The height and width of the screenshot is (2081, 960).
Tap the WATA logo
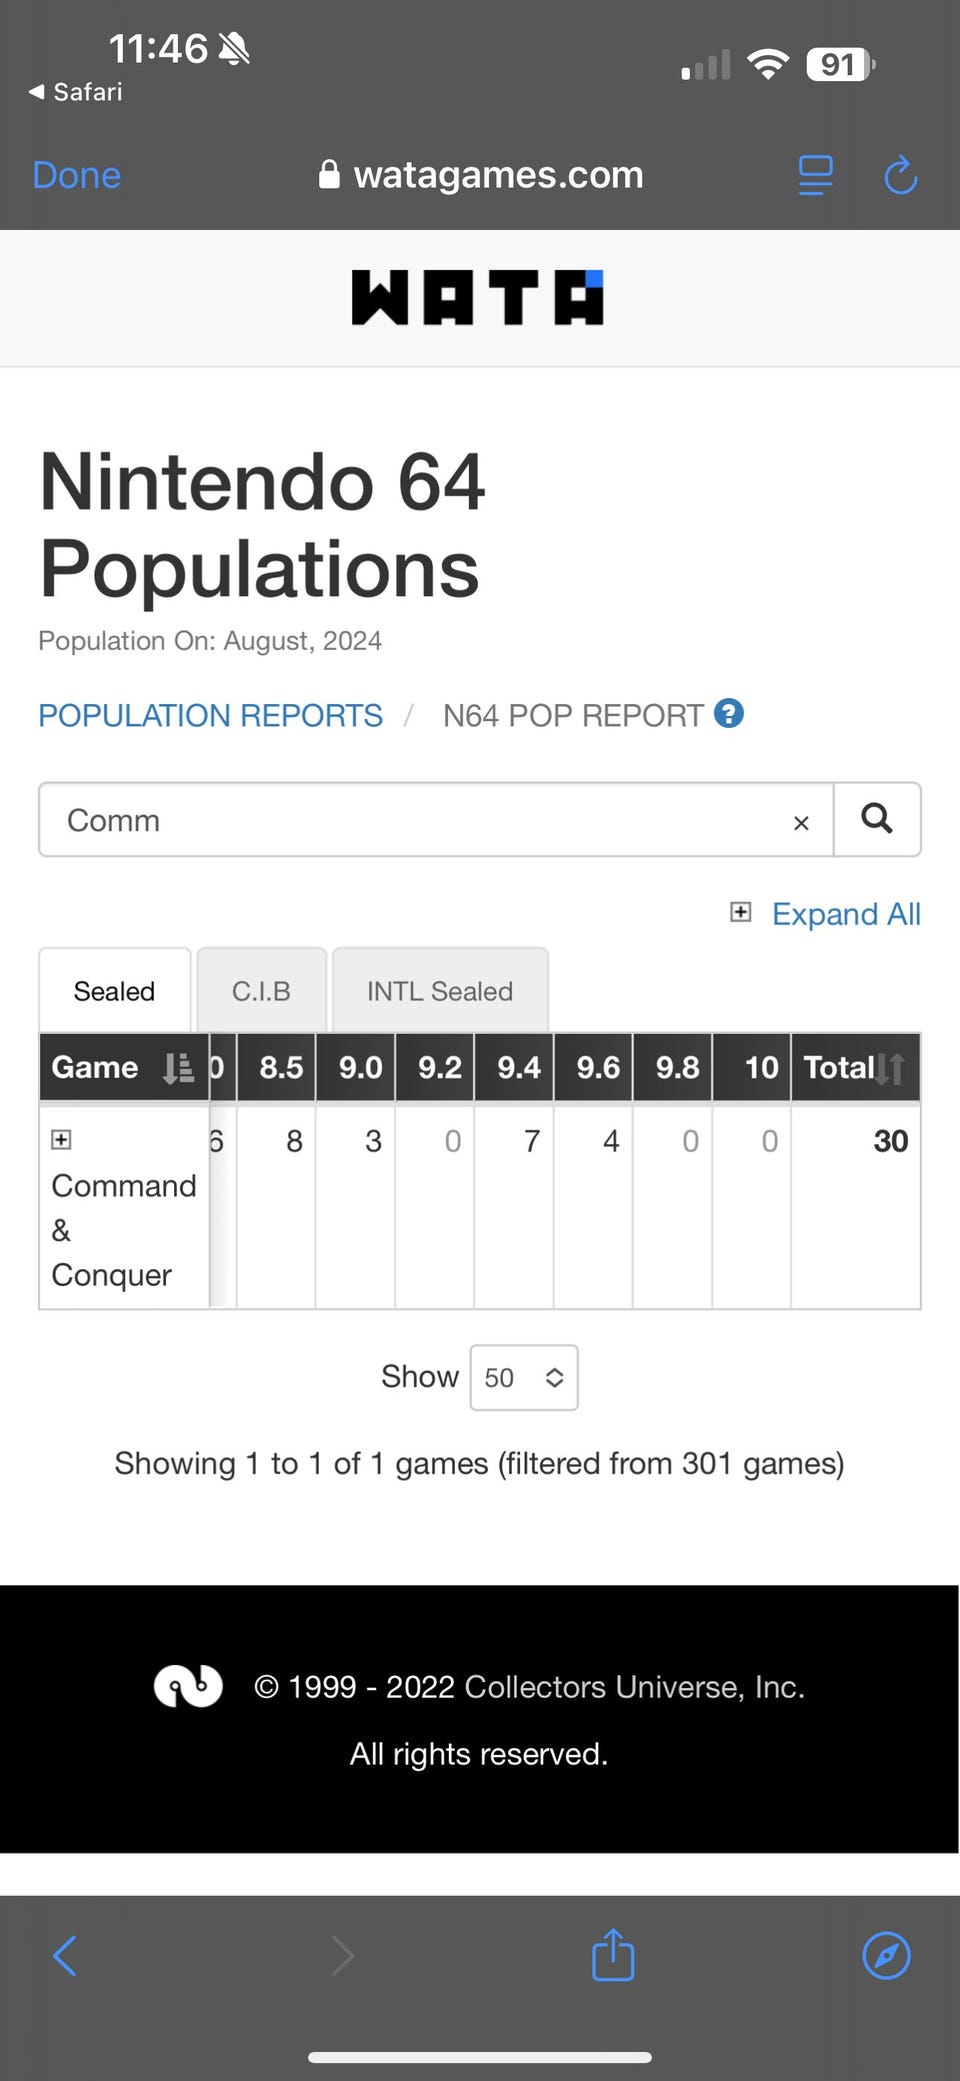pyautogui.click(x=478, y=298)
